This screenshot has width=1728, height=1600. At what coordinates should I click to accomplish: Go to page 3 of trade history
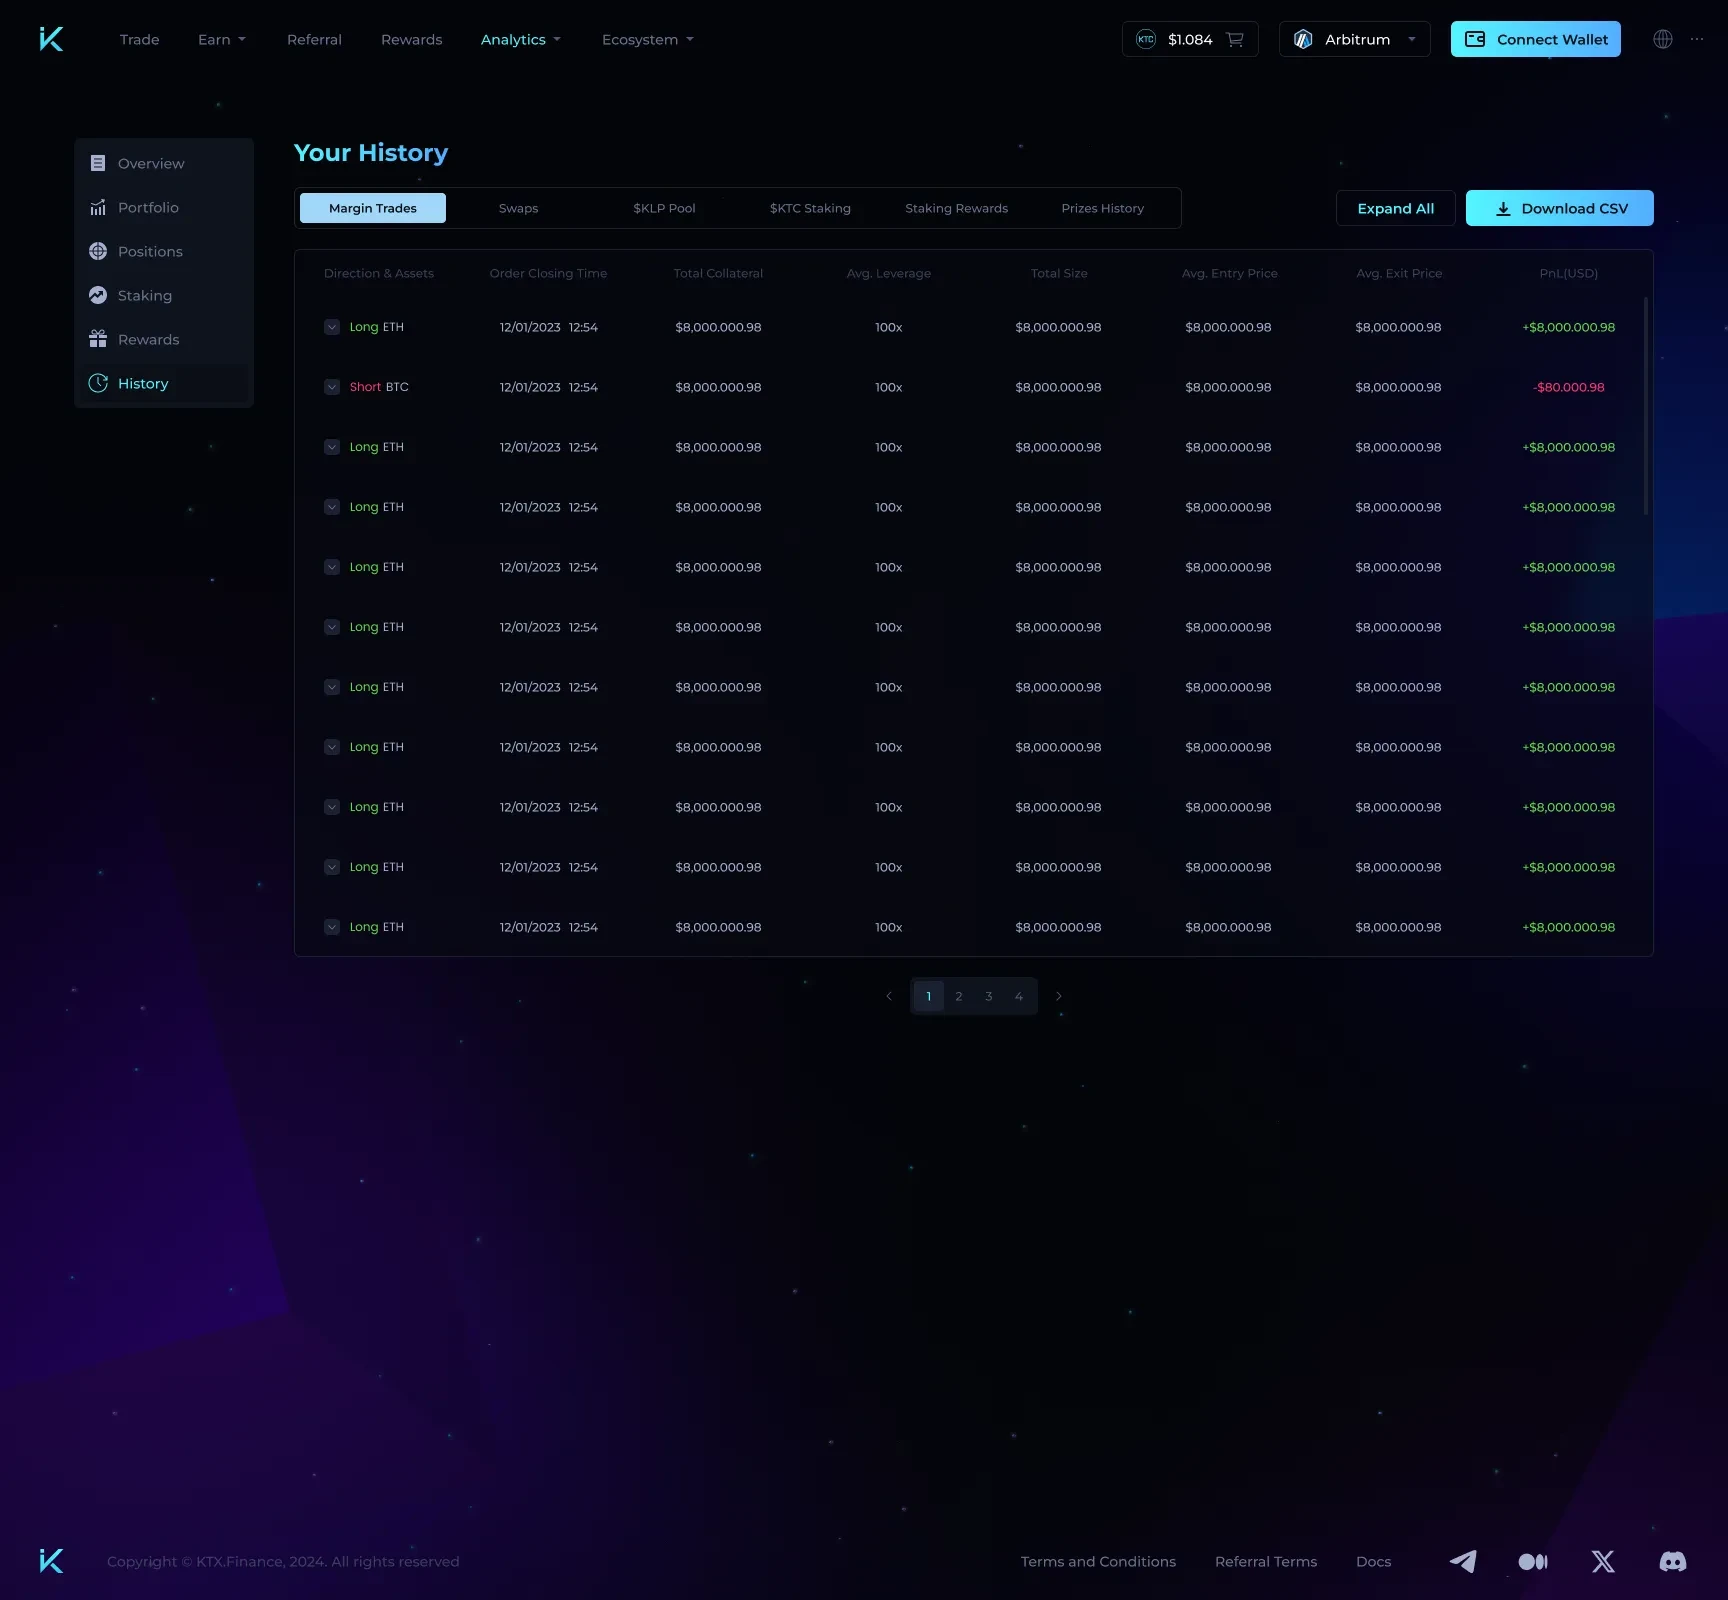click(x=988, y=996)
